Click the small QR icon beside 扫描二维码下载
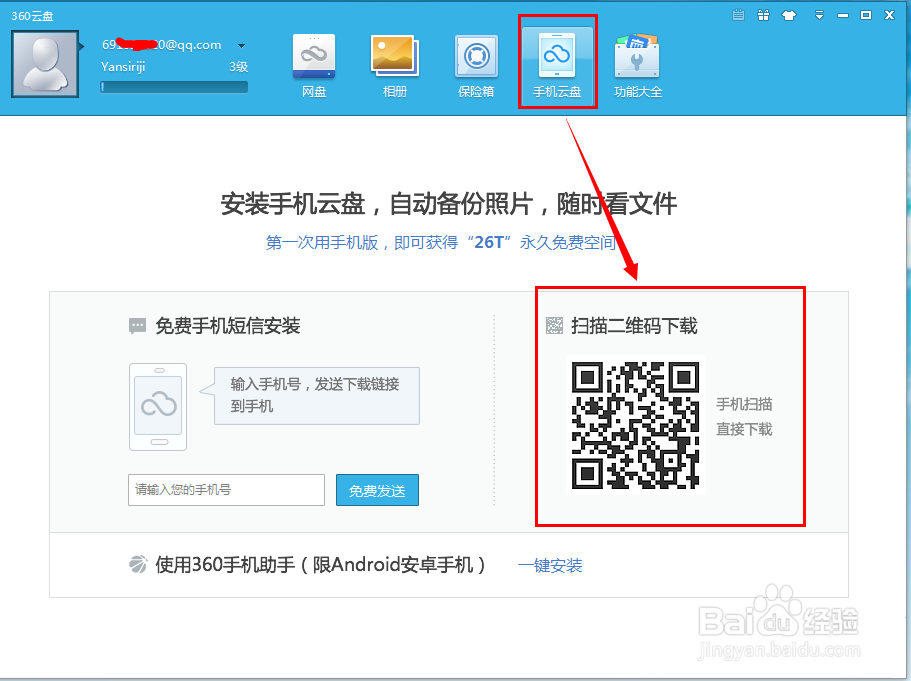 tap(555, 326)
